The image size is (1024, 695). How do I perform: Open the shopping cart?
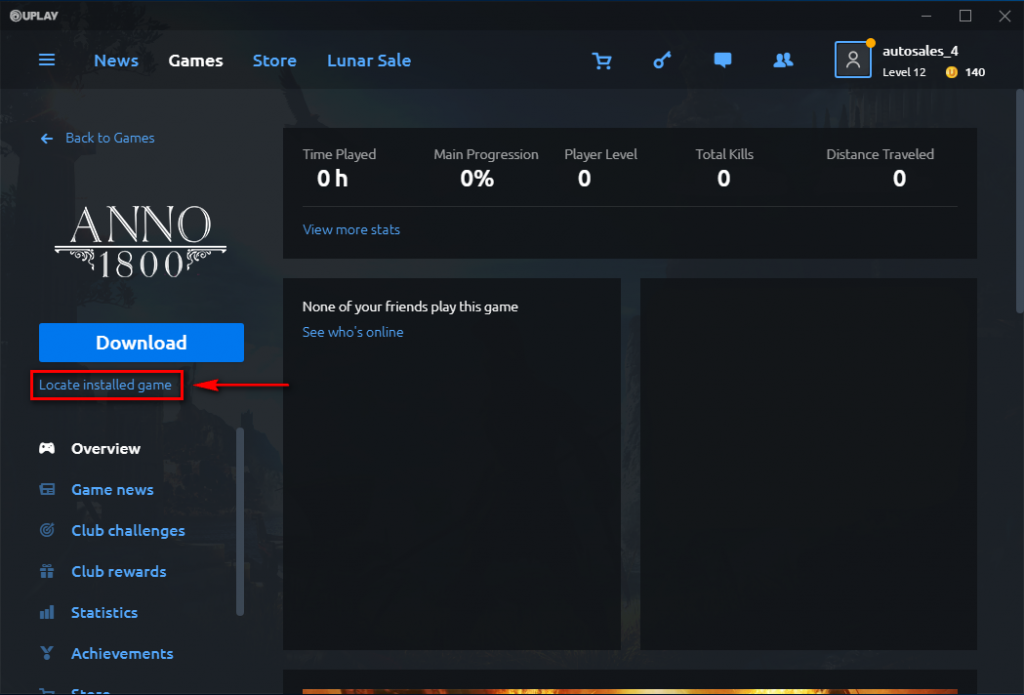pos(602,61)
